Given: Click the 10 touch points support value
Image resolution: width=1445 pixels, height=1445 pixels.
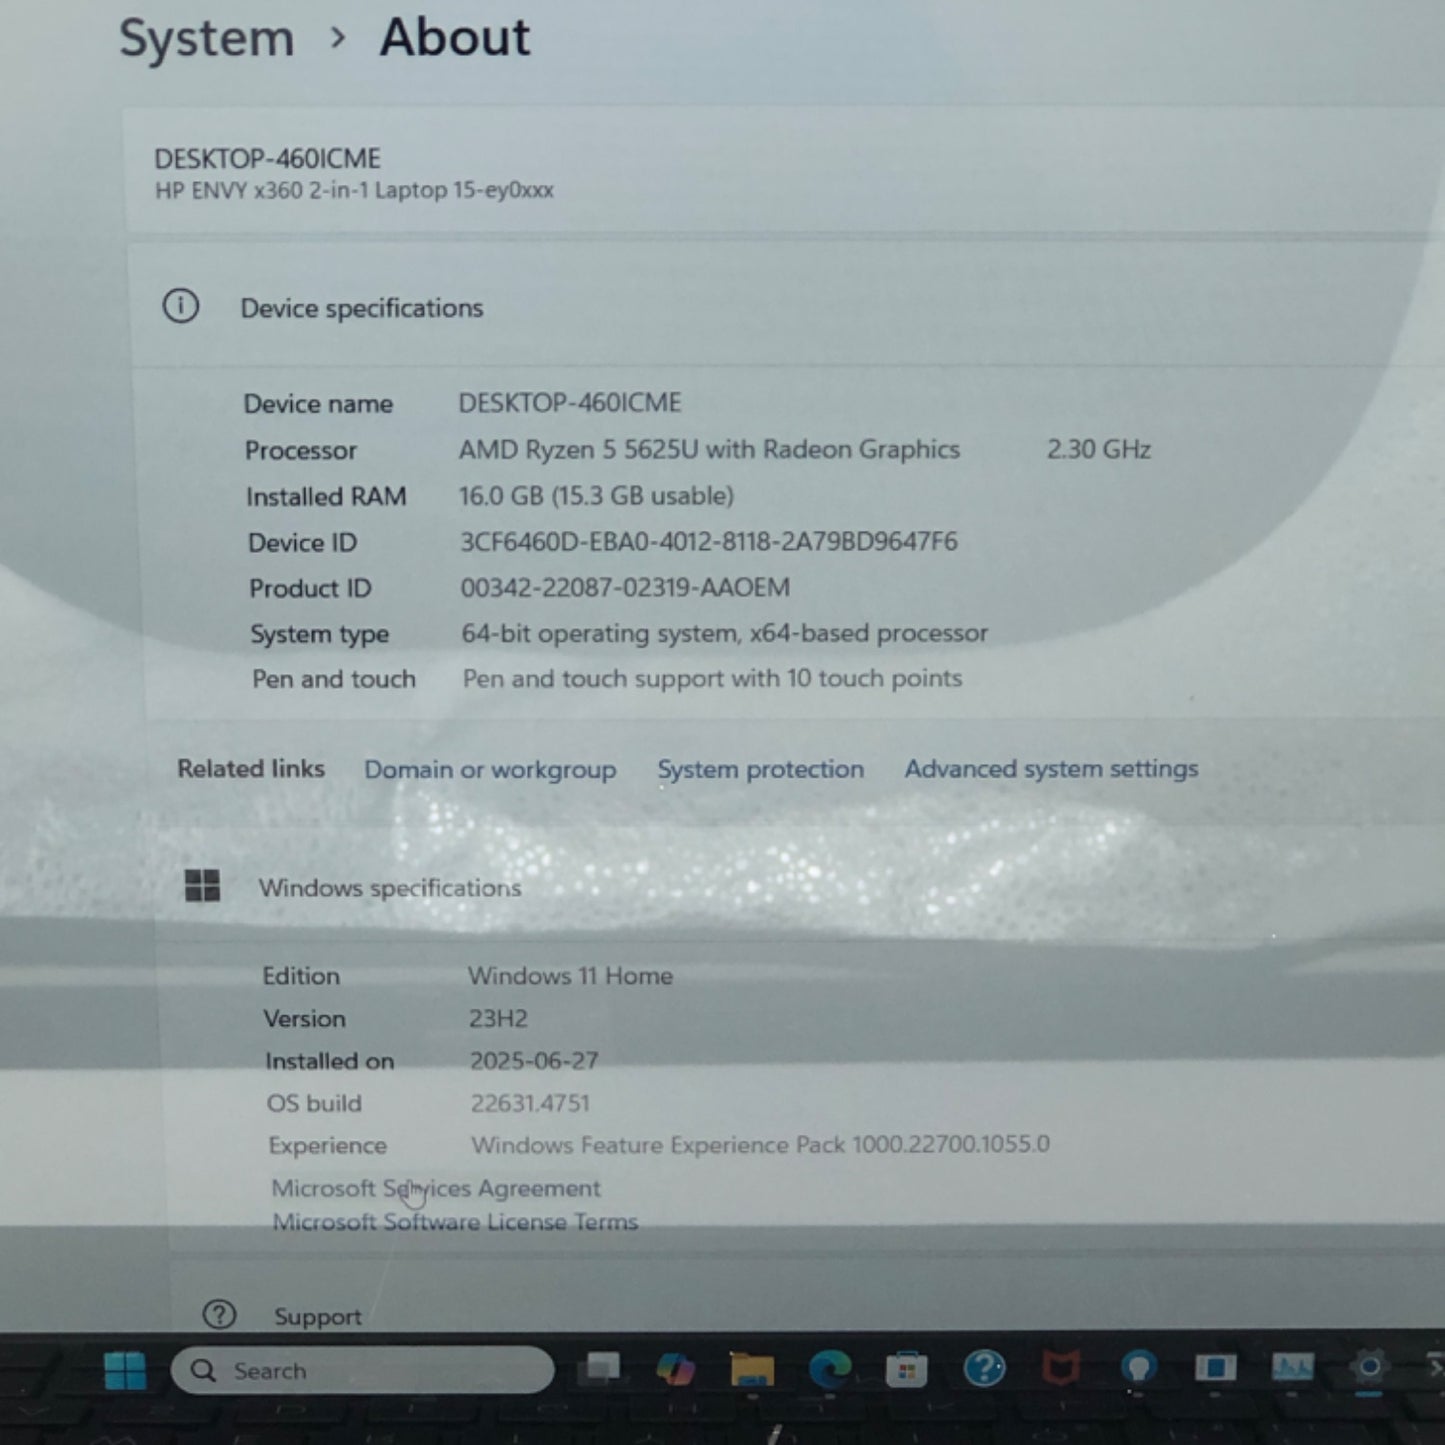Looking at the screenshot, I should (x=712, y=678).
